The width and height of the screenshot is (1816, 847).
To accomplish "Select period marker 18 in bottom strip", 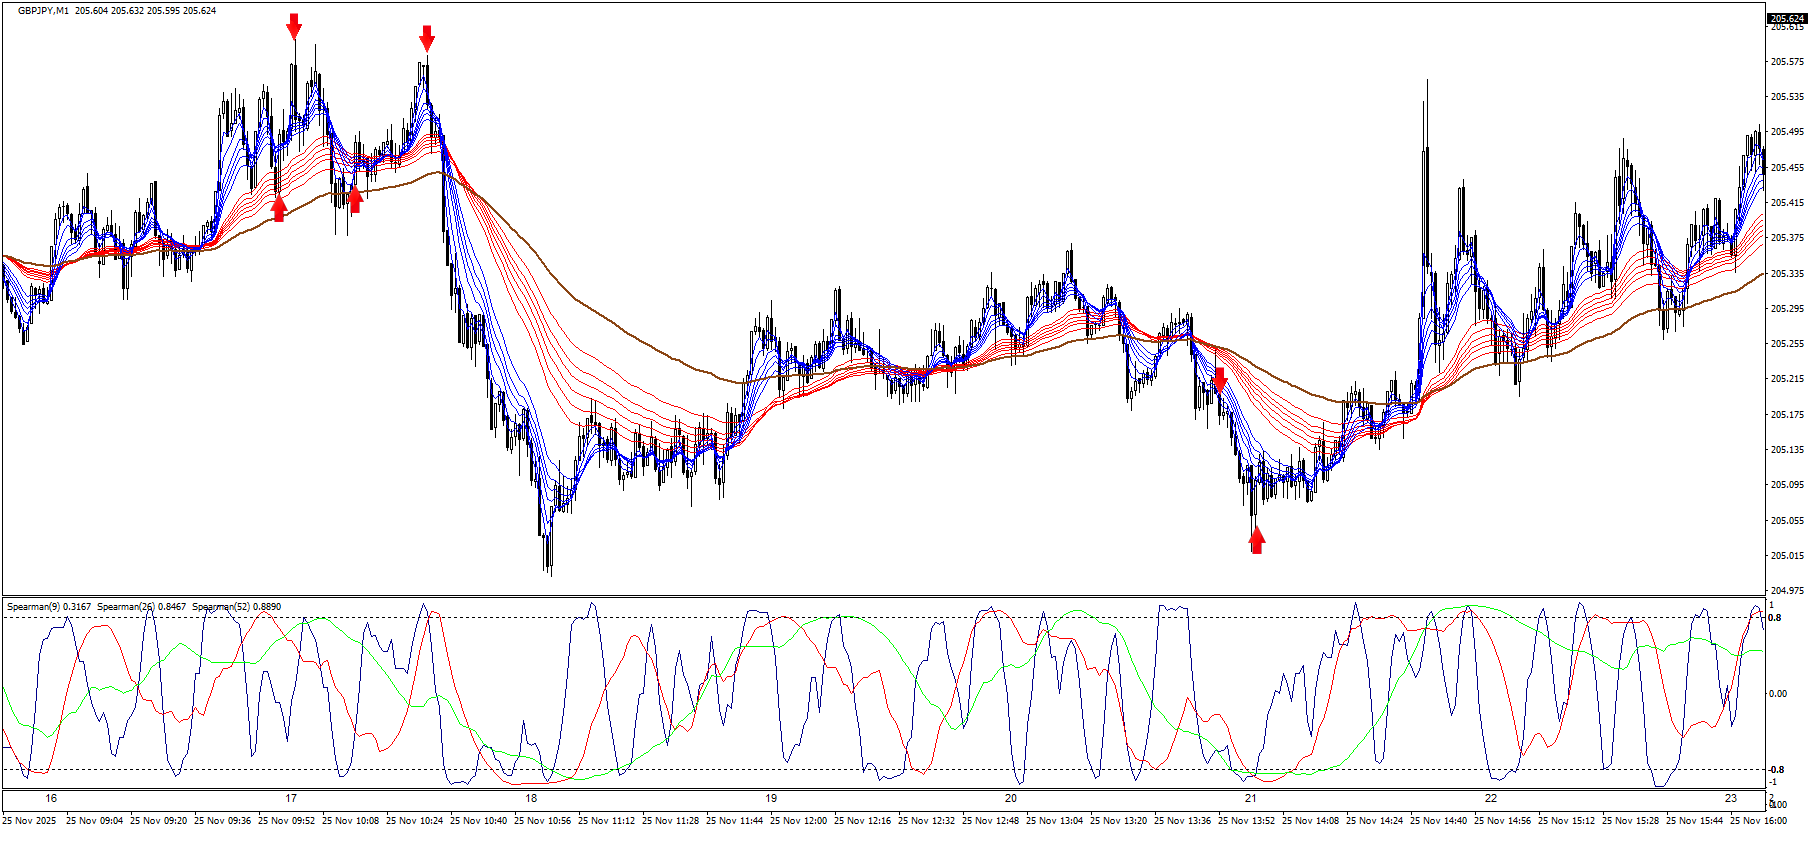I will pos(531,798).
